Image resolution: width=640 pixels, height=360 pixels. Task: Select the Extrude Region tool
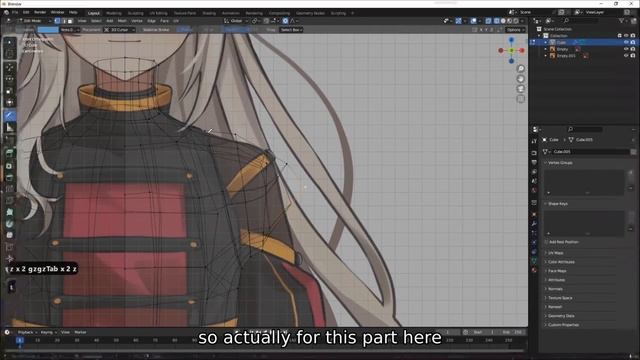tap(10, 153)
